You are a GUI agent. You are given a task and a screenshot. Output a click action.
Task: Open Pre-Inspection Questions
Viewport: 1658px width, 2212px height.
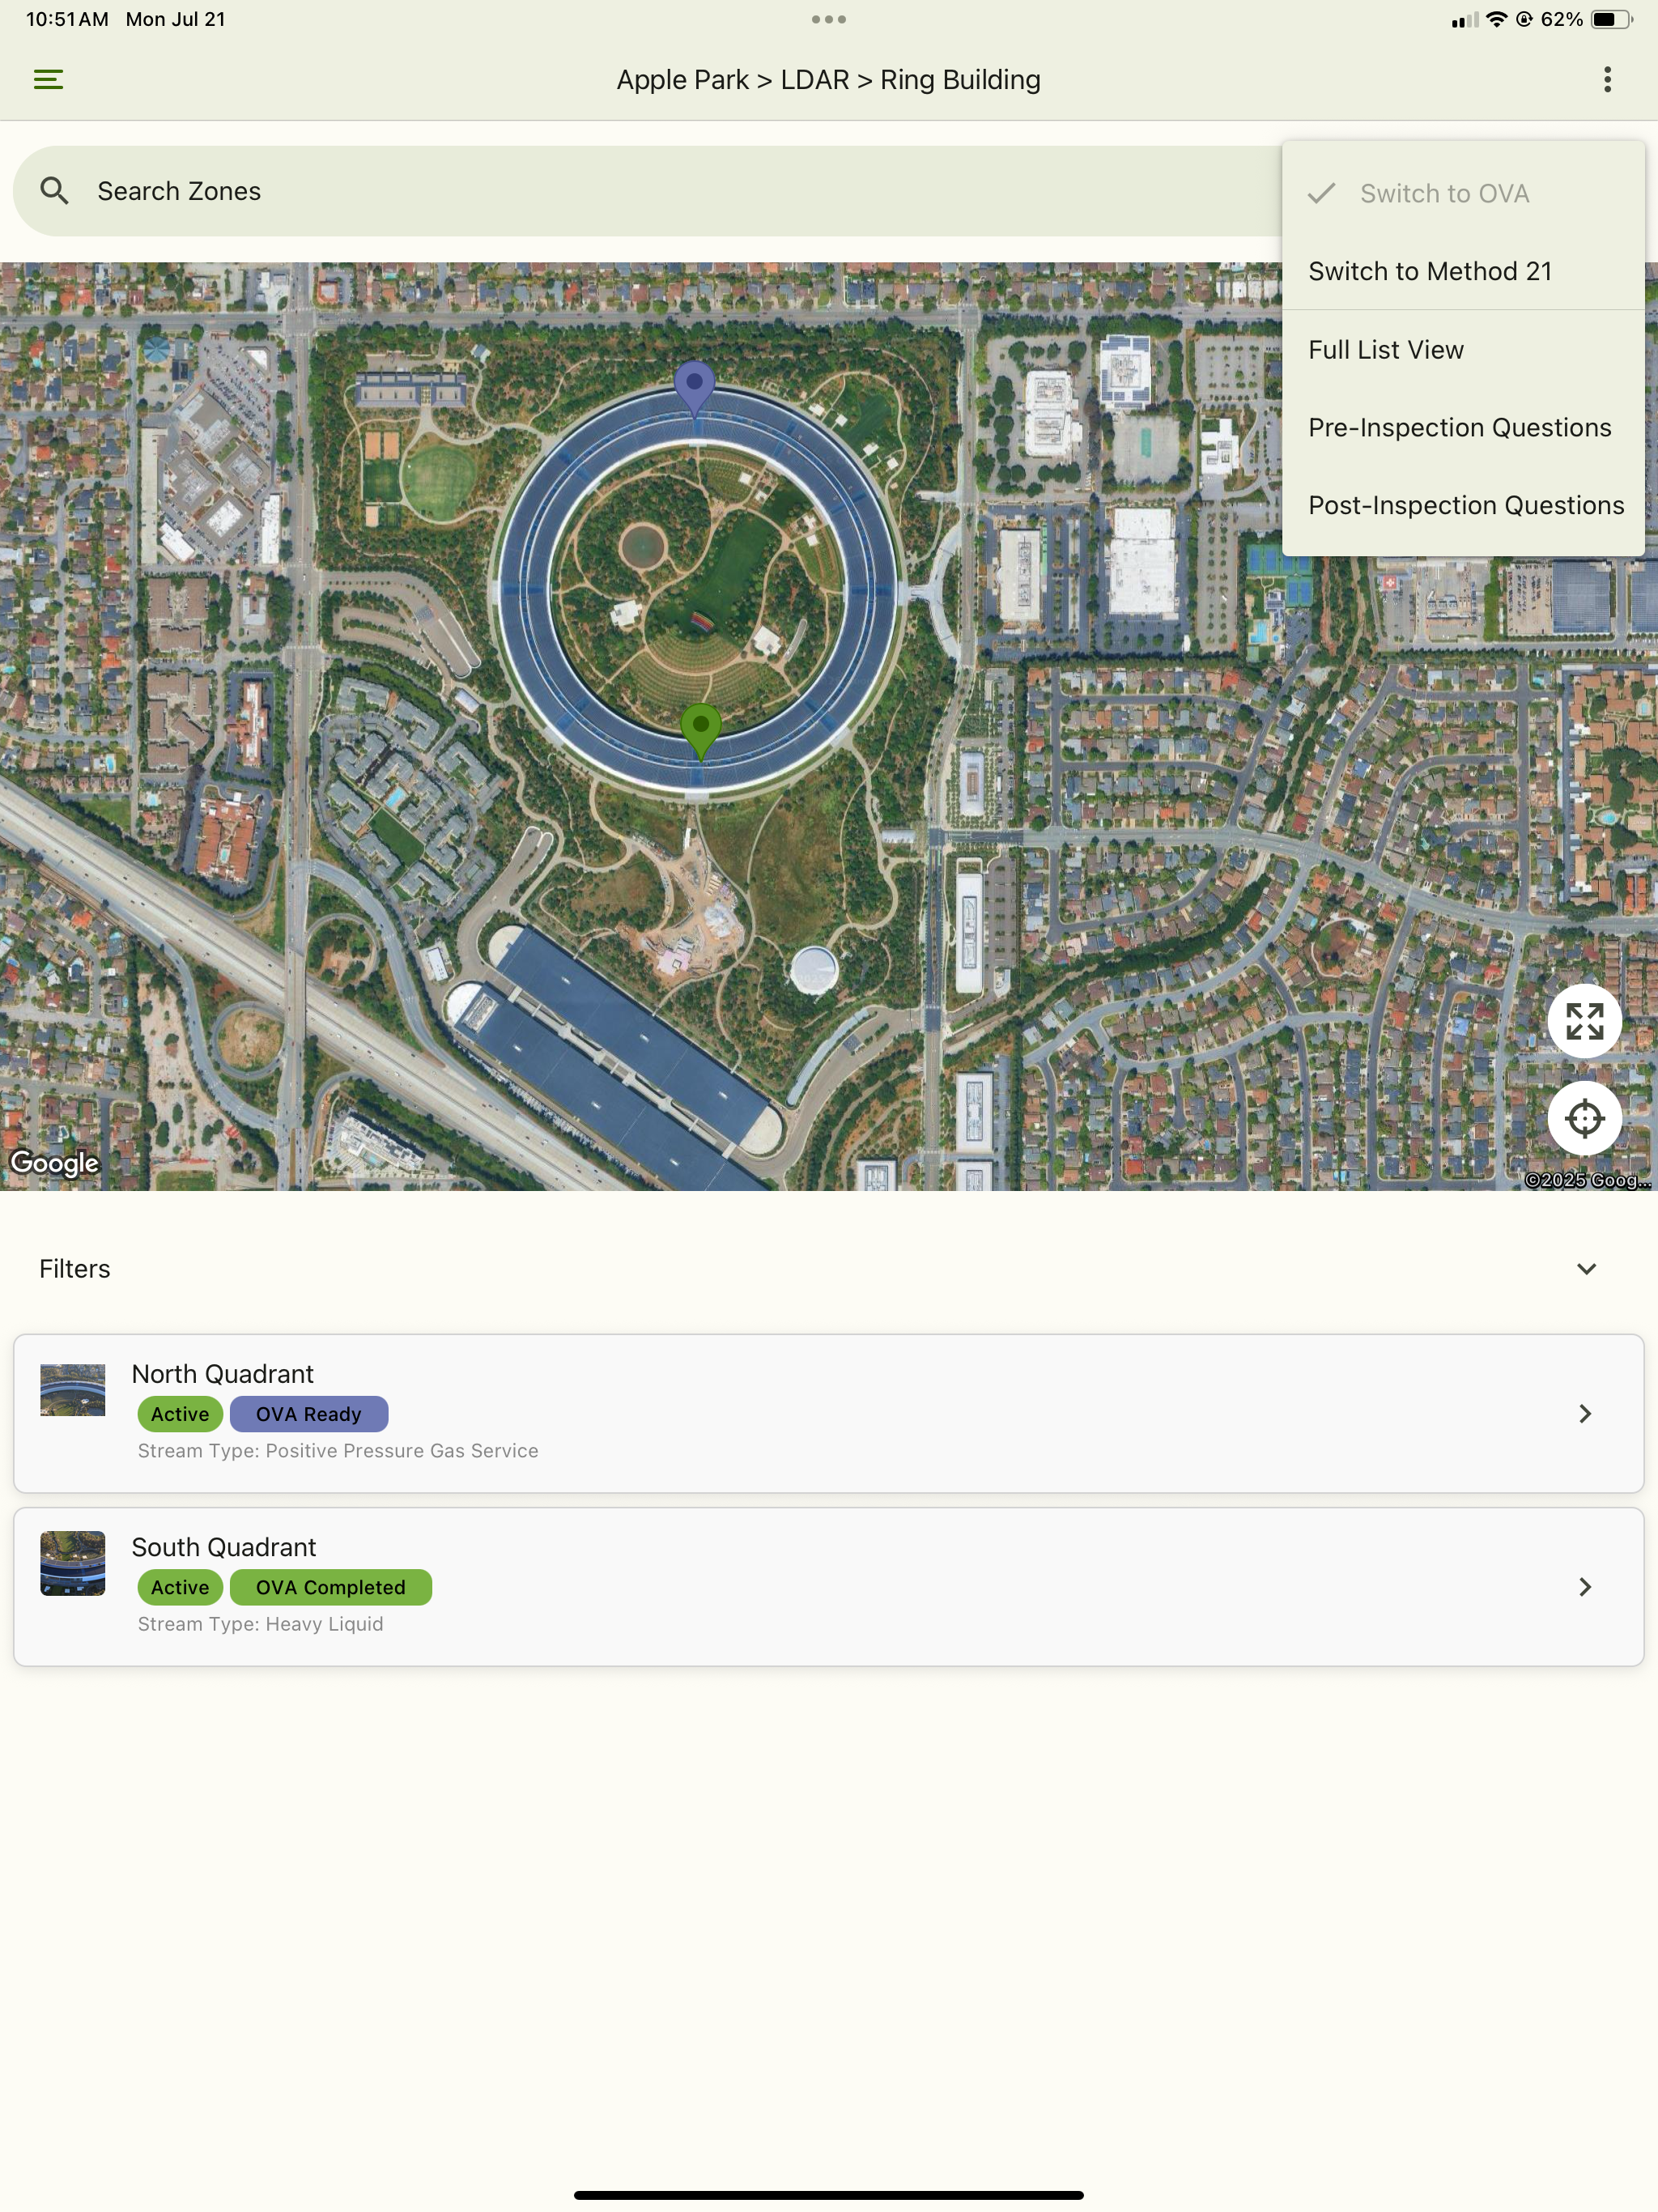coord(1463,427)
